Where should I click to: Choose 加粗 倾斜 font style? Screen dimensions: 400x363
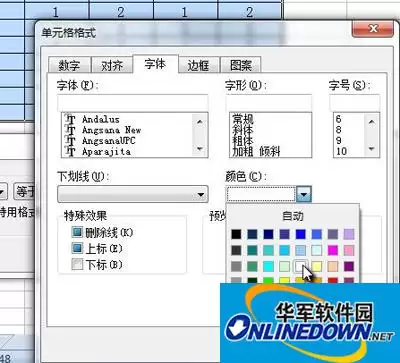point(256,152)
